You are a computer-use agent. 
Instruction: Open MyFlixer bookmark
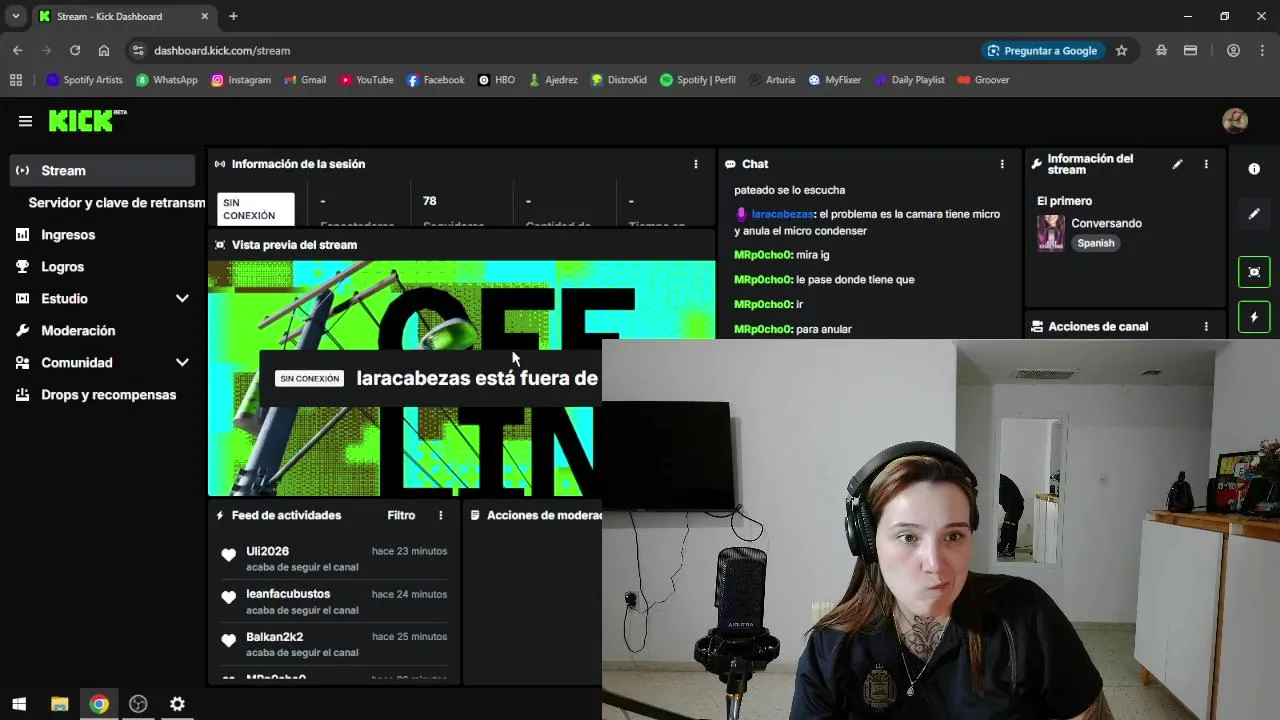pos(834,80)
